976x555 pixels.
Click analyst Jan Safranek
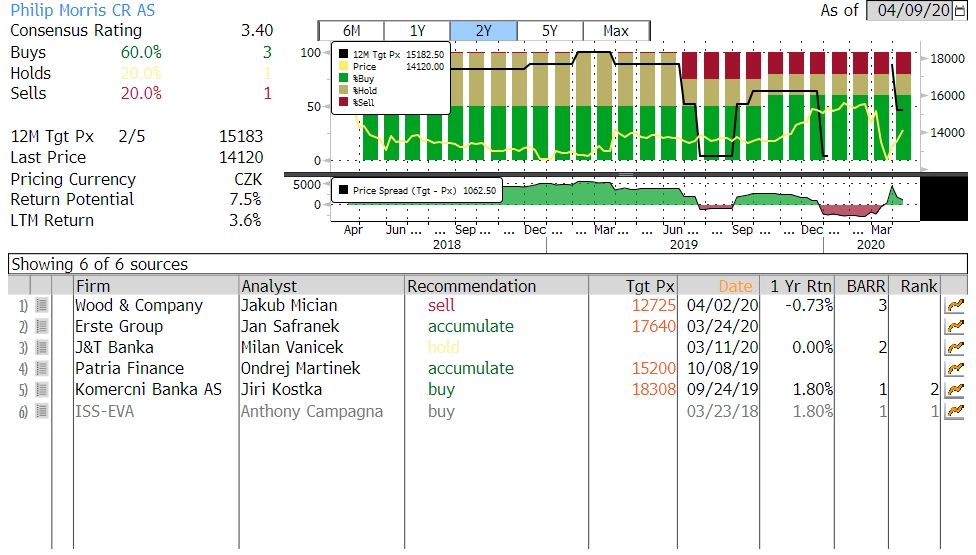[290, 327]
